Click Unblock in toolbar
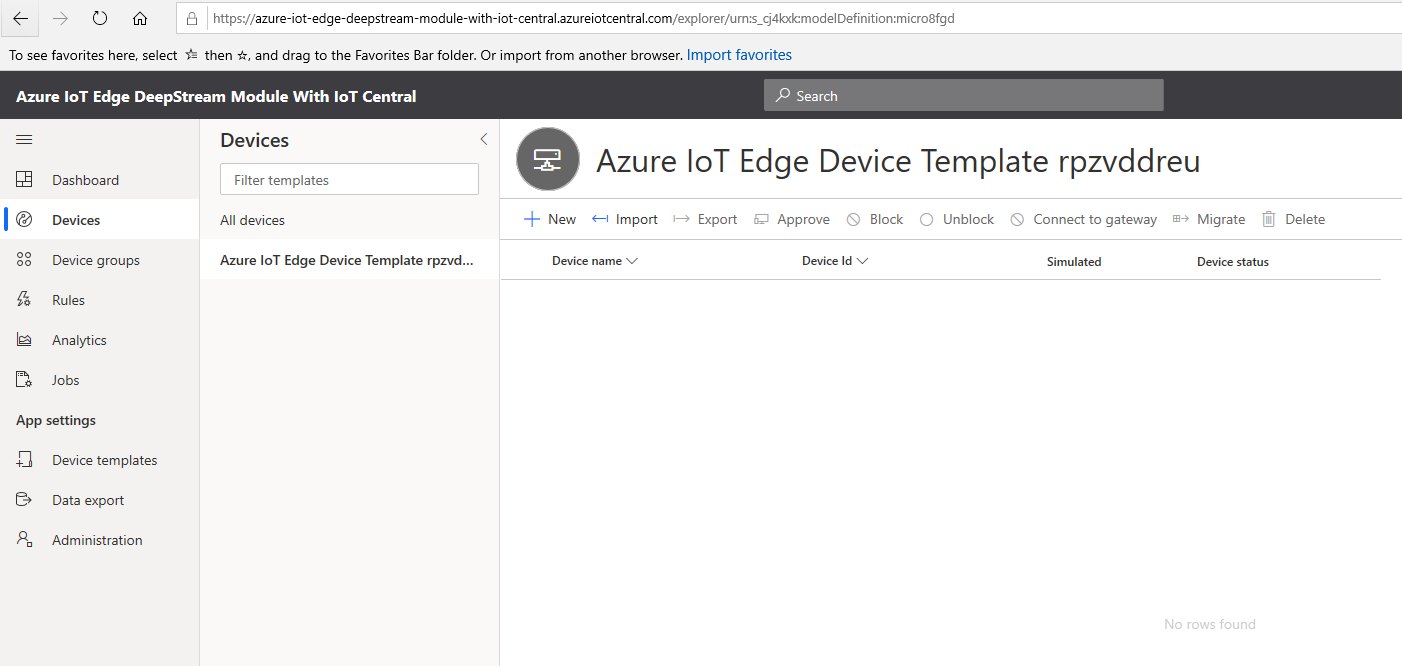1402x666 pixels. pyautogui.click(x=957, y=219)
